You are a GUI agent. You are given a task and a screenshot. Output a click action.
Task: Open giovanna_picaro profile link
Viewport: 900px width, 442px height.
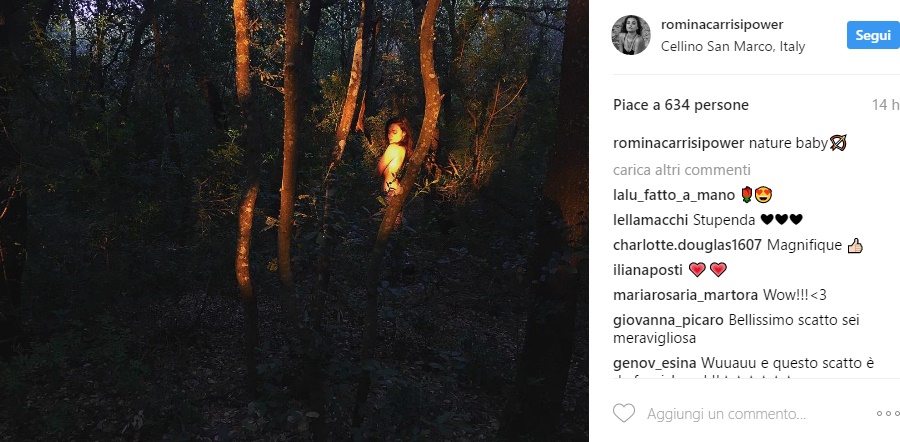[x=667, y=320]
